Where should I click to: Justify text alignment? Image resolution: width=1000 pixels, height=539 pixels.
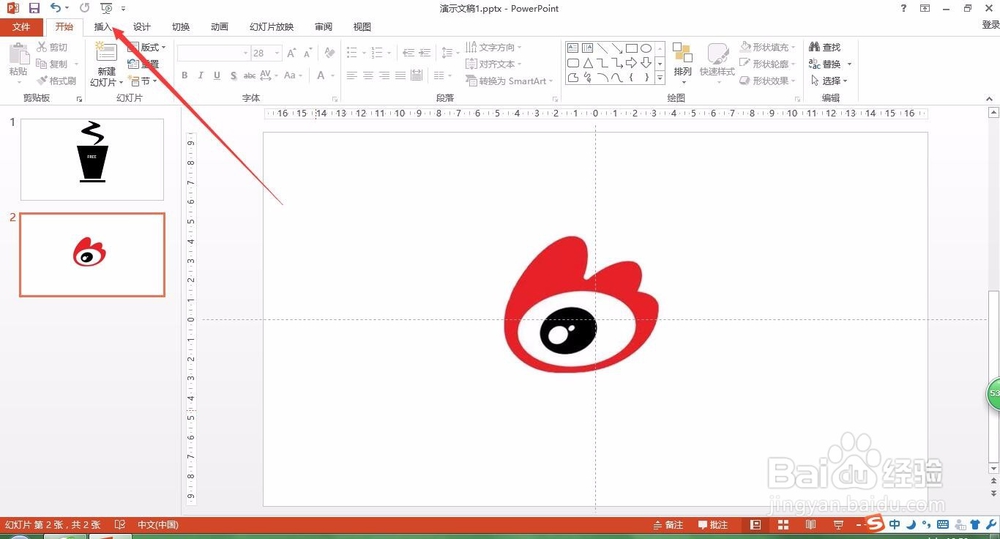coord(400,75)
